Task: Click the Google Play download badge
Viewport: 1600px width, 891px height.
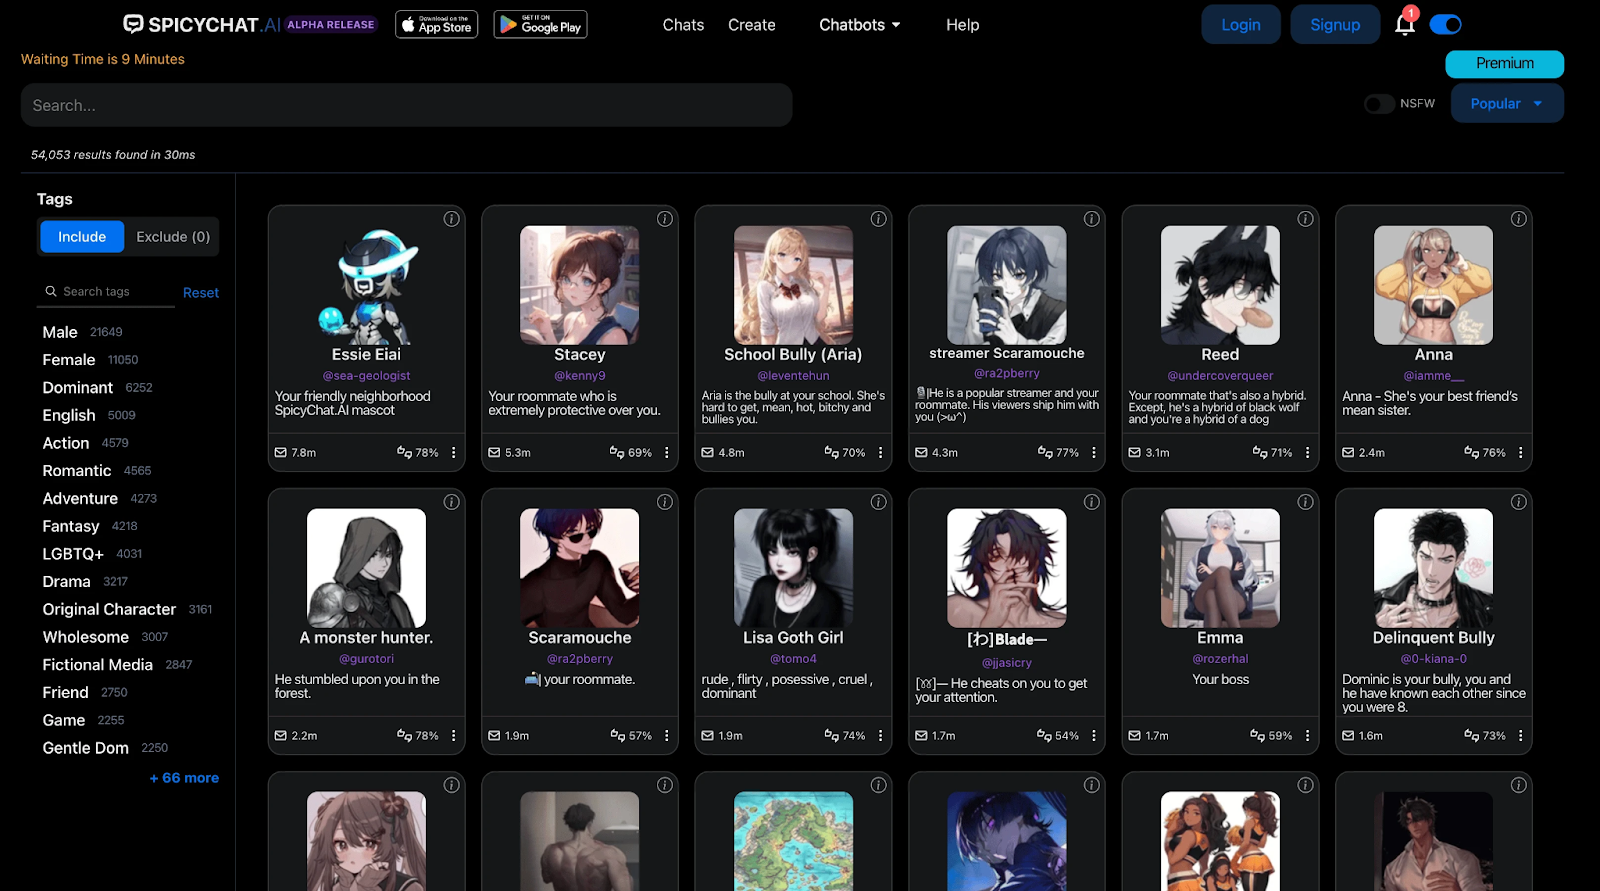Action: pyautogui.click(x=540, y=25)
